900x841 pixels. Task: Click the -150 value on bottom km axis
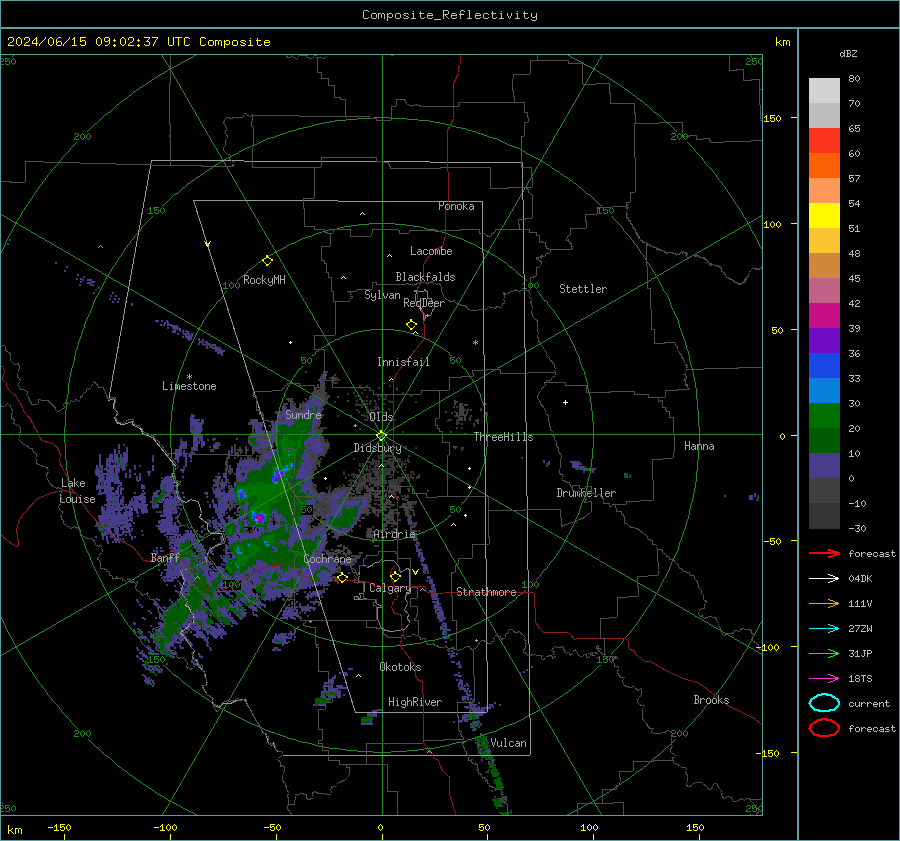click(x=59, y=827)
